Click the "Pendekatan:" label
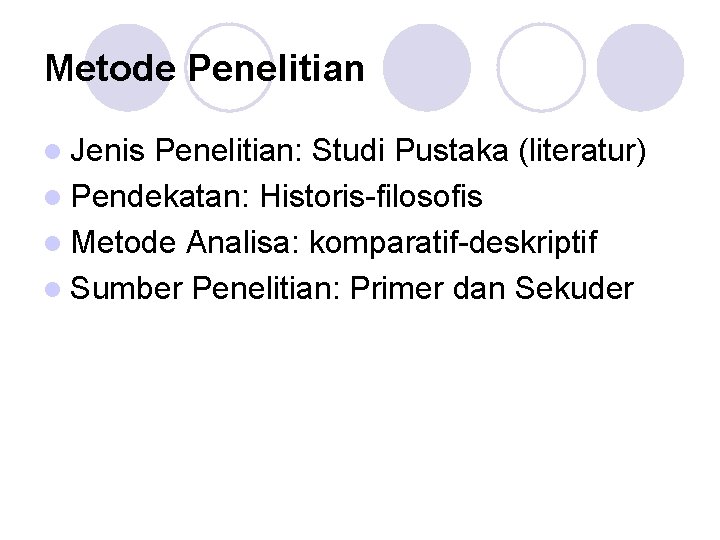The image size is (720, 540). pyautogui.click(x=161, y=197)
